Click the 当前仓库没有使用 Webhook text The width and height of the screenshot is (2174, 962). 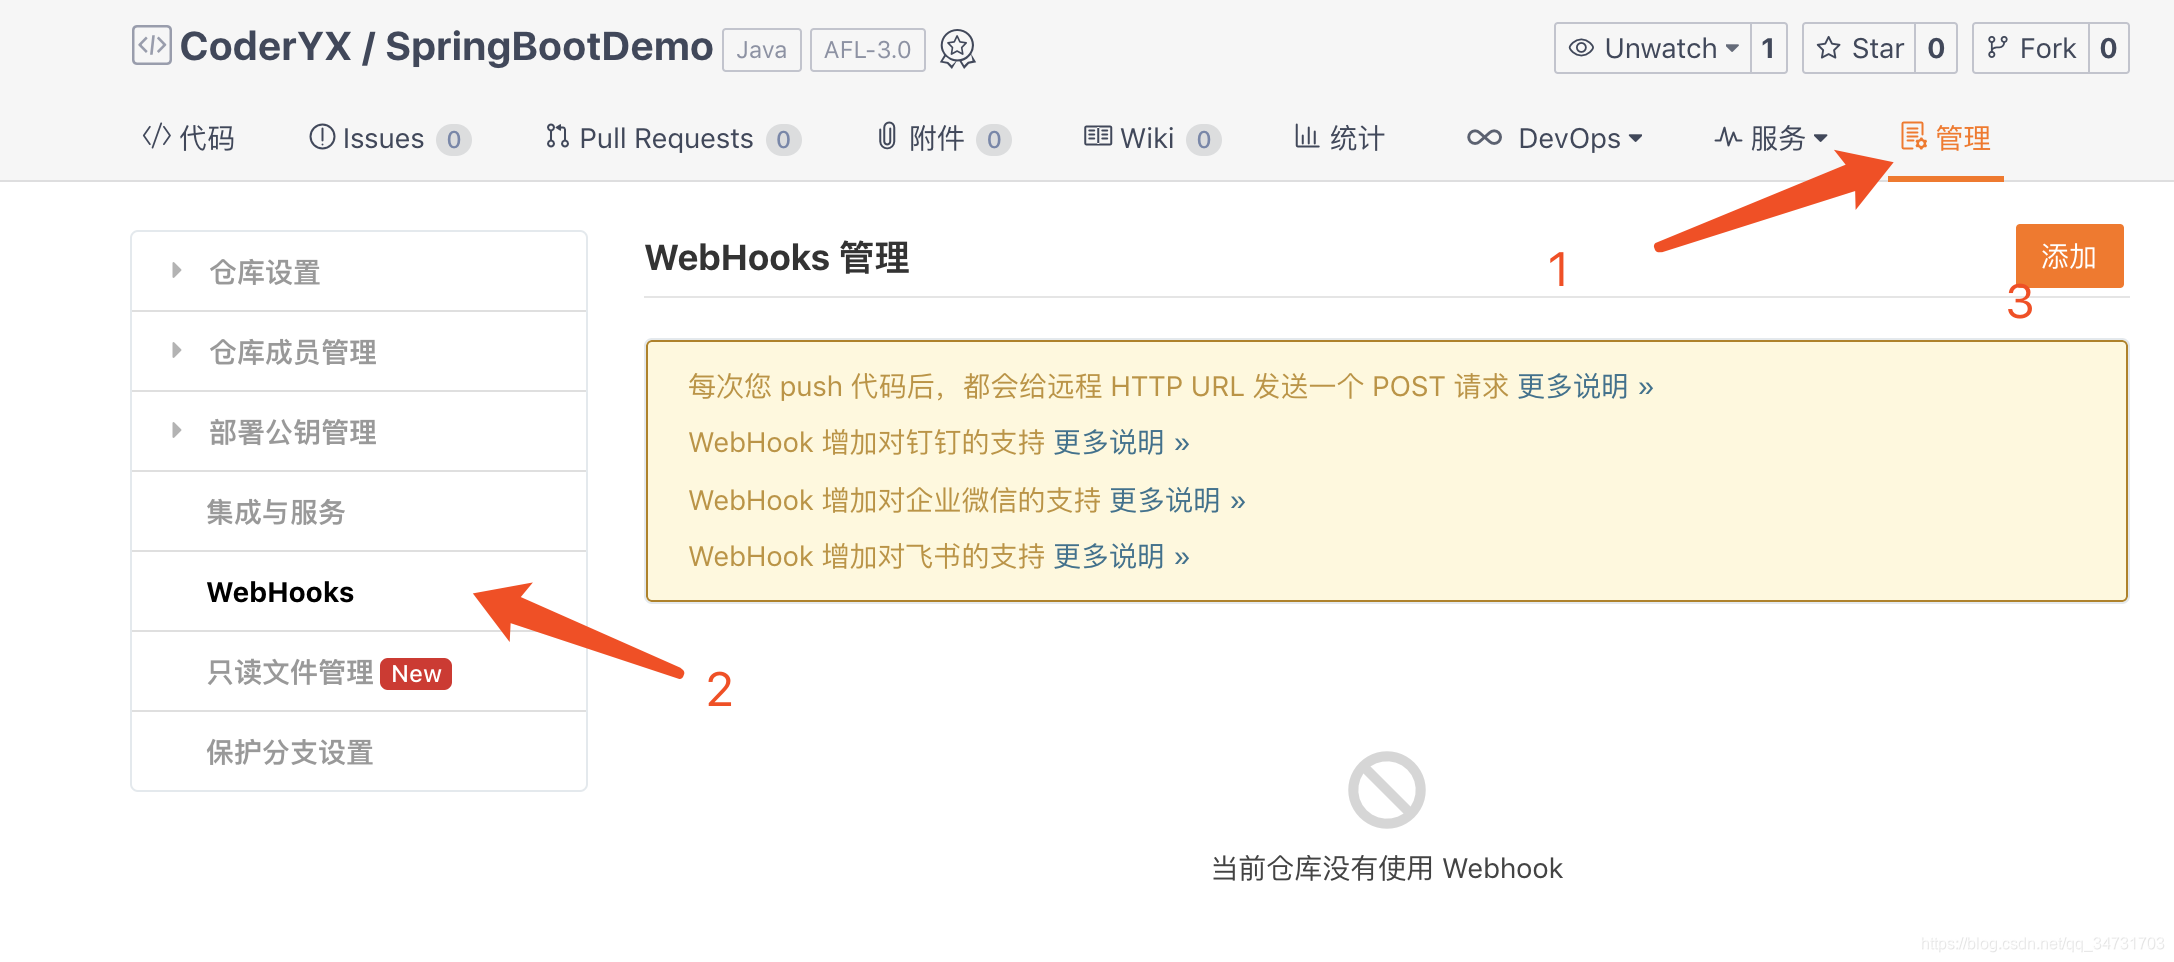1386,868
